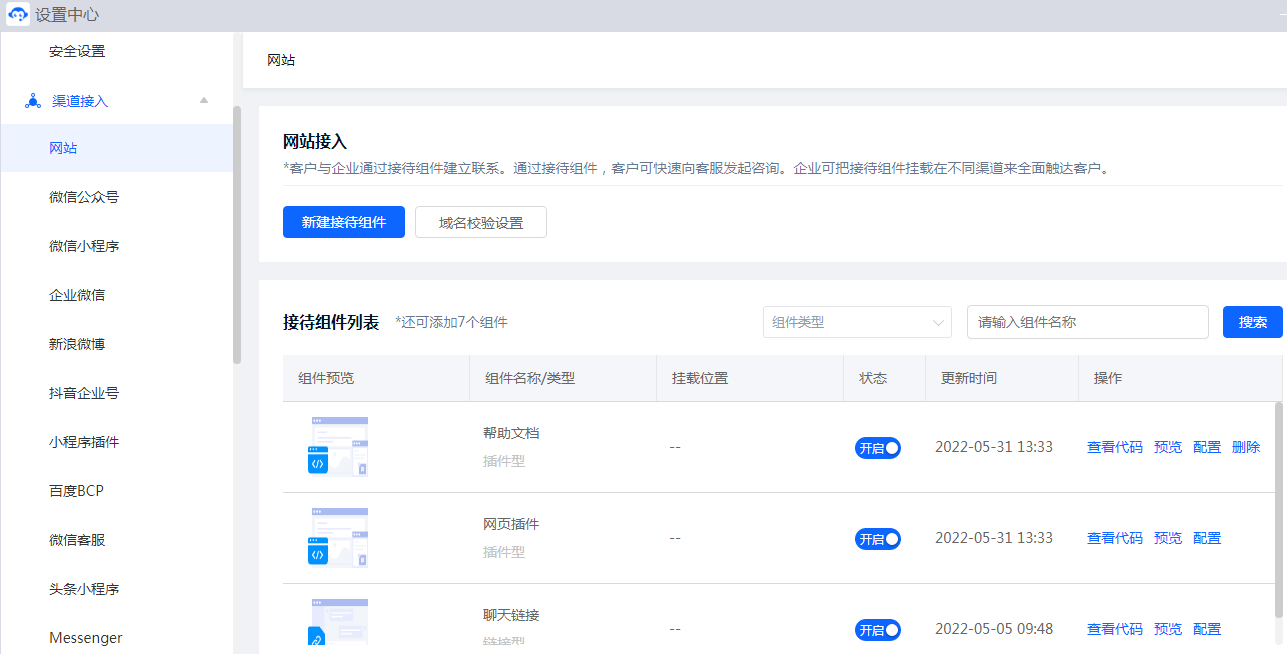
Task: Disable the 网页插件 开启 switch
Action: (x=877, y=539)
